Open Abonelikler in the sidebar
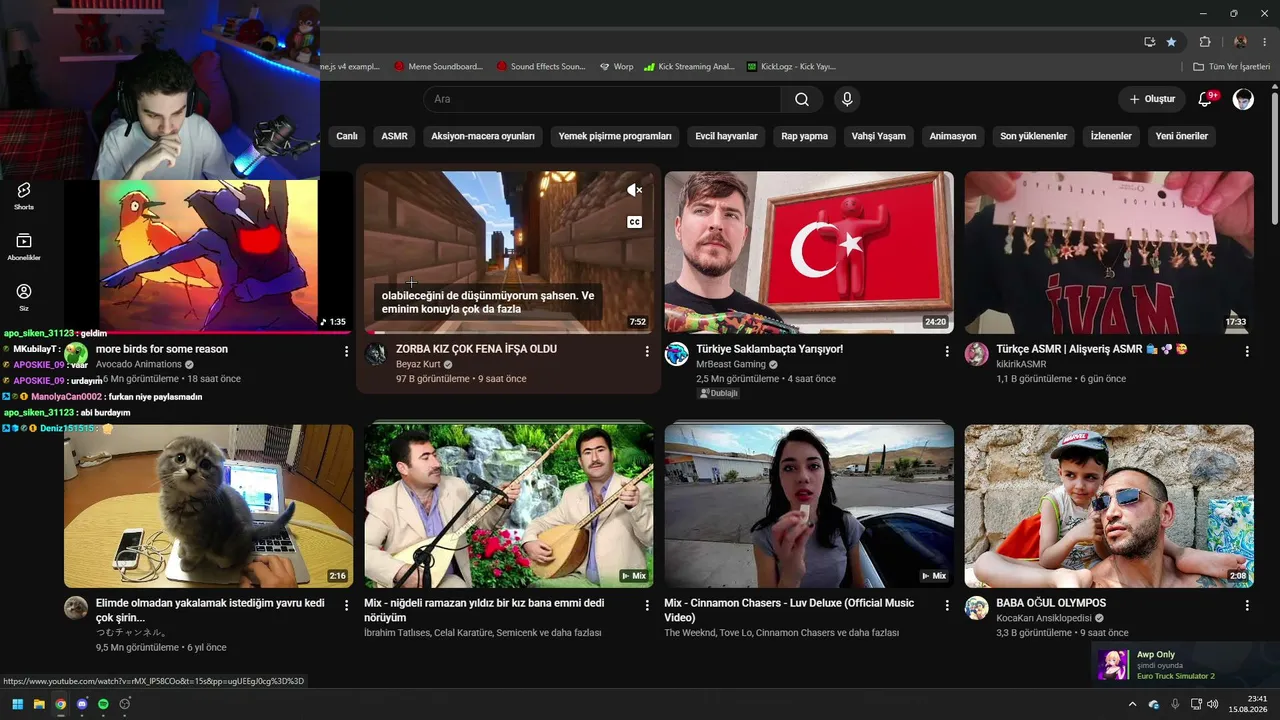The image size is (1280, 720). coord(24,246)
